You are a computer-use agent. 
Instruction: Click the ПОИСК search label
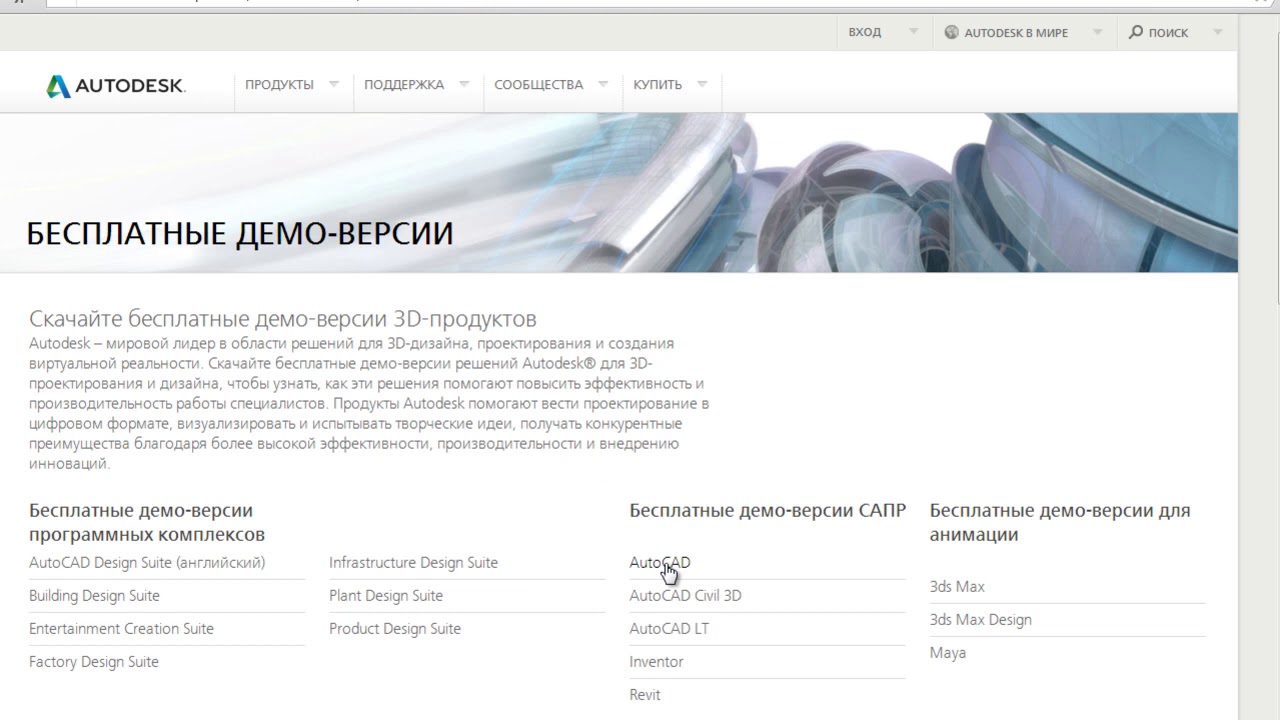[x=1168, y=33]
